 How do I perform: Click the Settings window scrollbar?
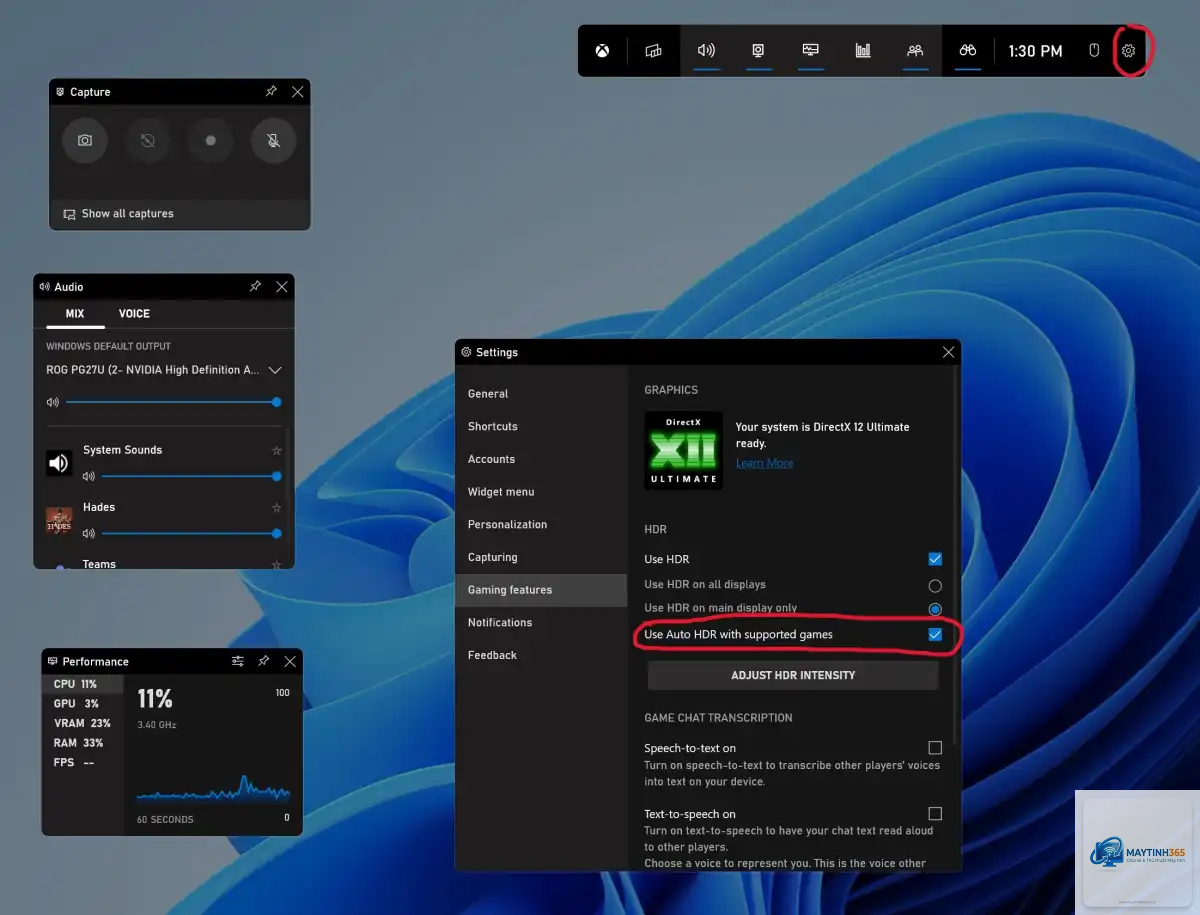[x=957, y=555]
